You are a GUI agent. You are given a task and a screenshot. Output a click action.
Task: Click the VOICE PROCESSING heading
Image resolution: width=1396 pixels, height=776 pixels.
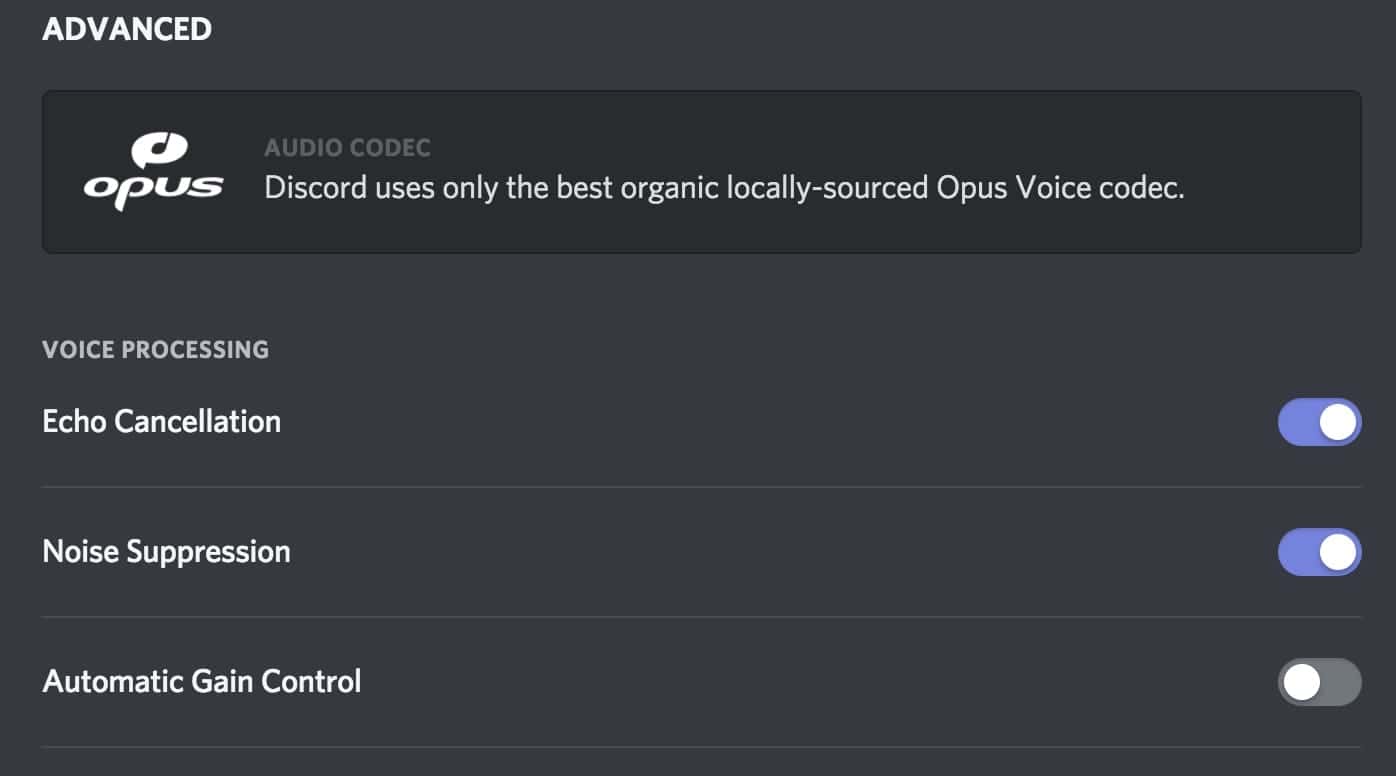click(155, 349)
